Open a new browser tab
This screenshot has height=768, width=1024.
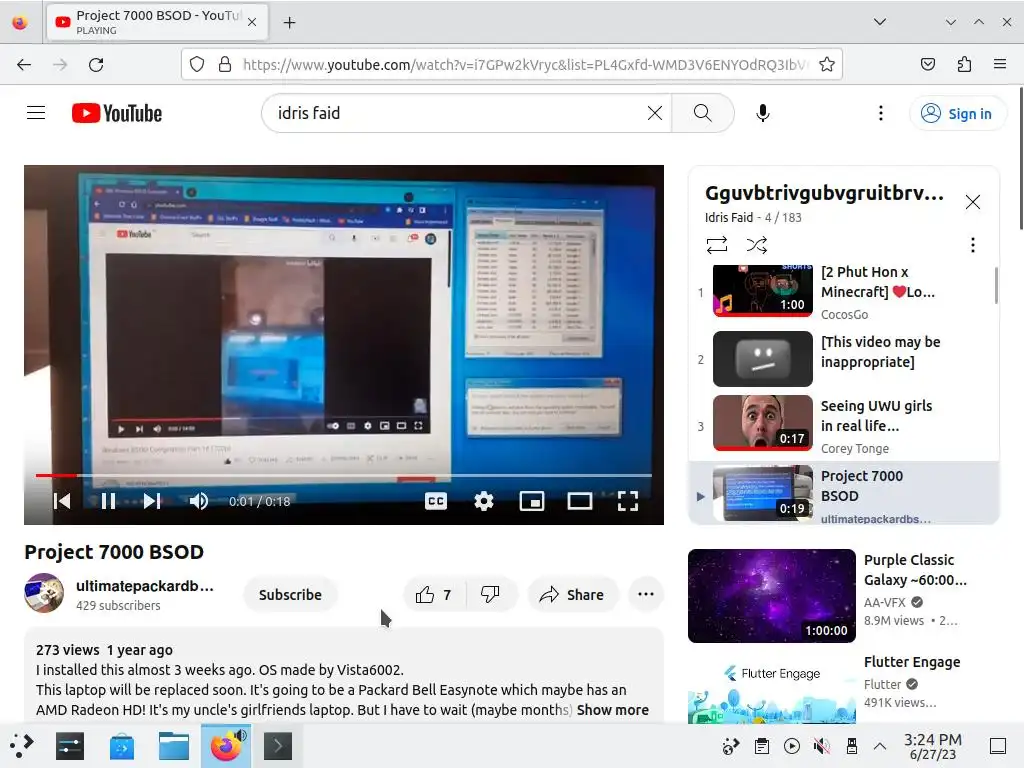point(289,22)
